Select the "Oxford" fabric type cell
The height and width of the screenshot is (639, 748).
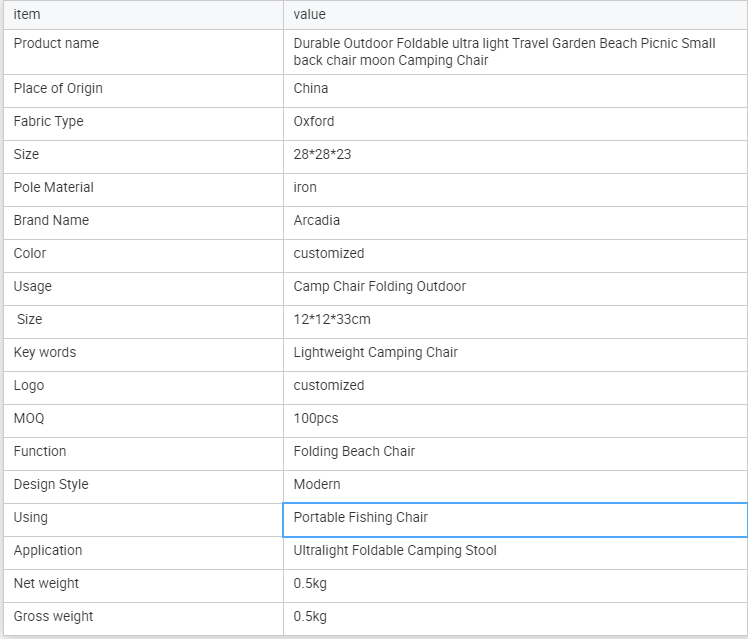(x=314, y=121)
